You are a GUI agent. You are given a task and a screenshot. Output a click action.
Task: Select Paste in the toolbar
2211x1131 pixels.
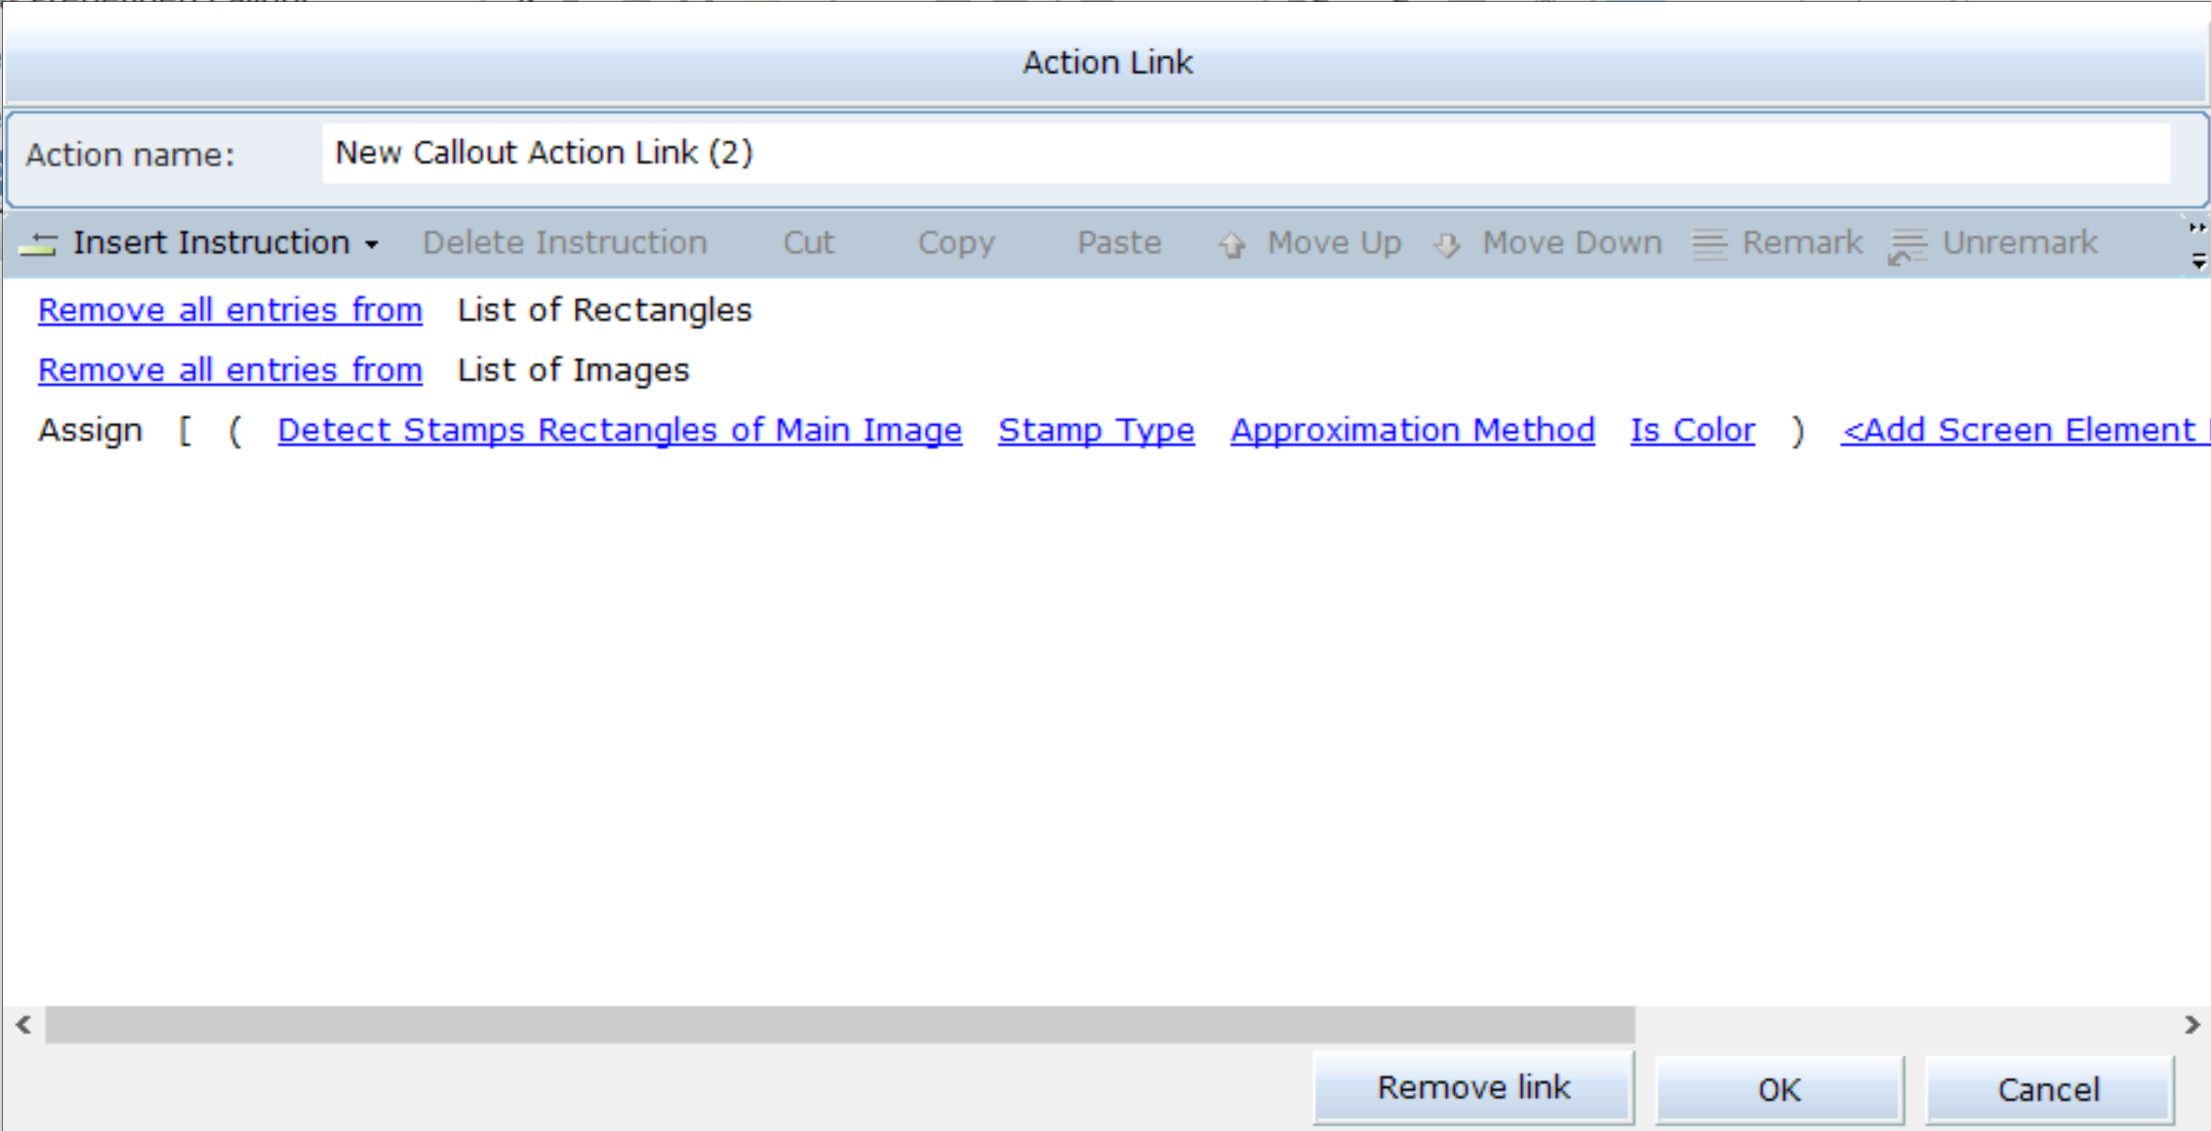coord(1118,243)
